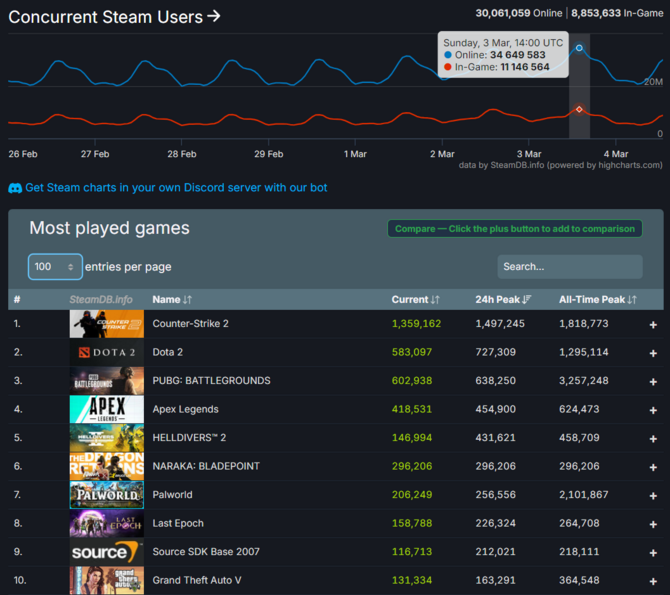Screen dimensions: 670x595
Task: Sort table by 24h Peak column
Action: 503,300
